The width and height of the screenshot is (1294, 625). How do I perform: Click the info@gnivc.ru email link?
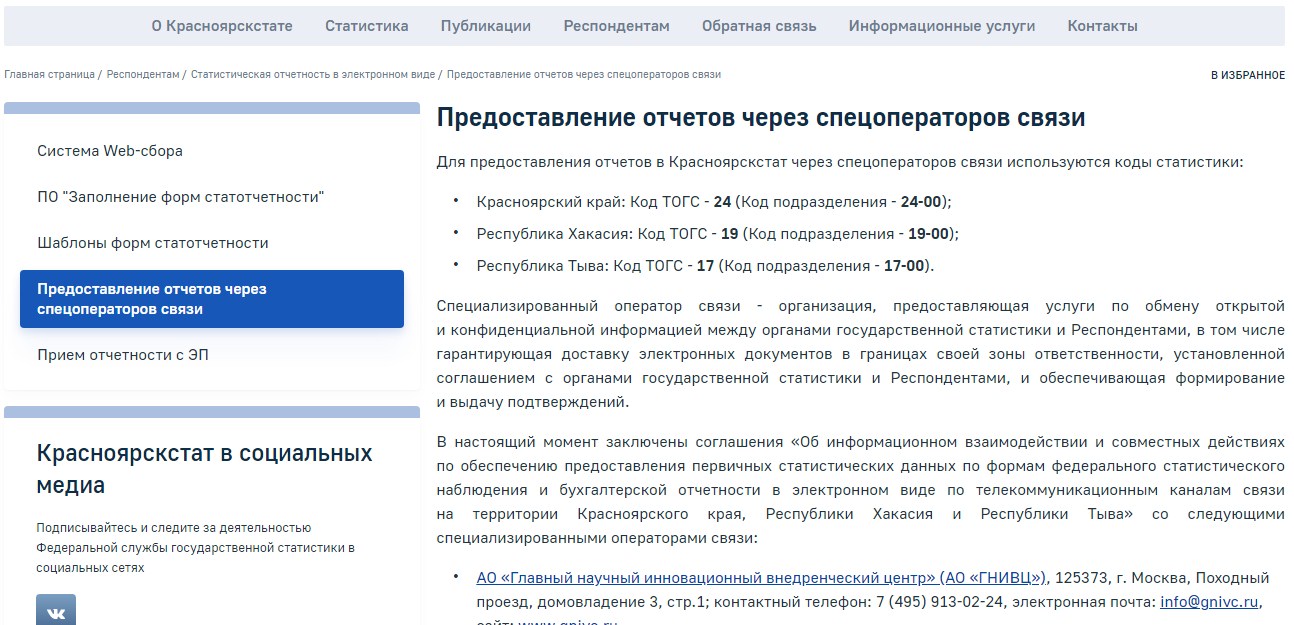[x=1209, y=602]
